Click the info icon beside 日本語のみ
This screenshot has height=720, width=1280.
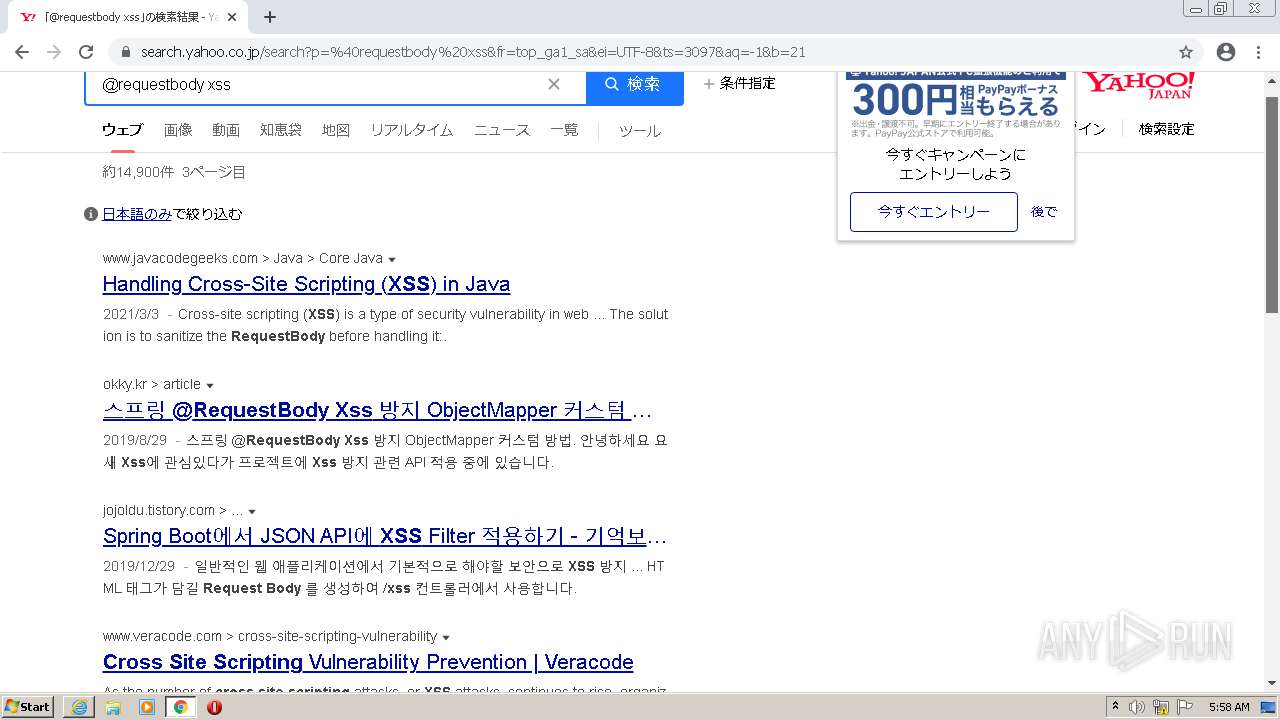click(x=91, y=214)
